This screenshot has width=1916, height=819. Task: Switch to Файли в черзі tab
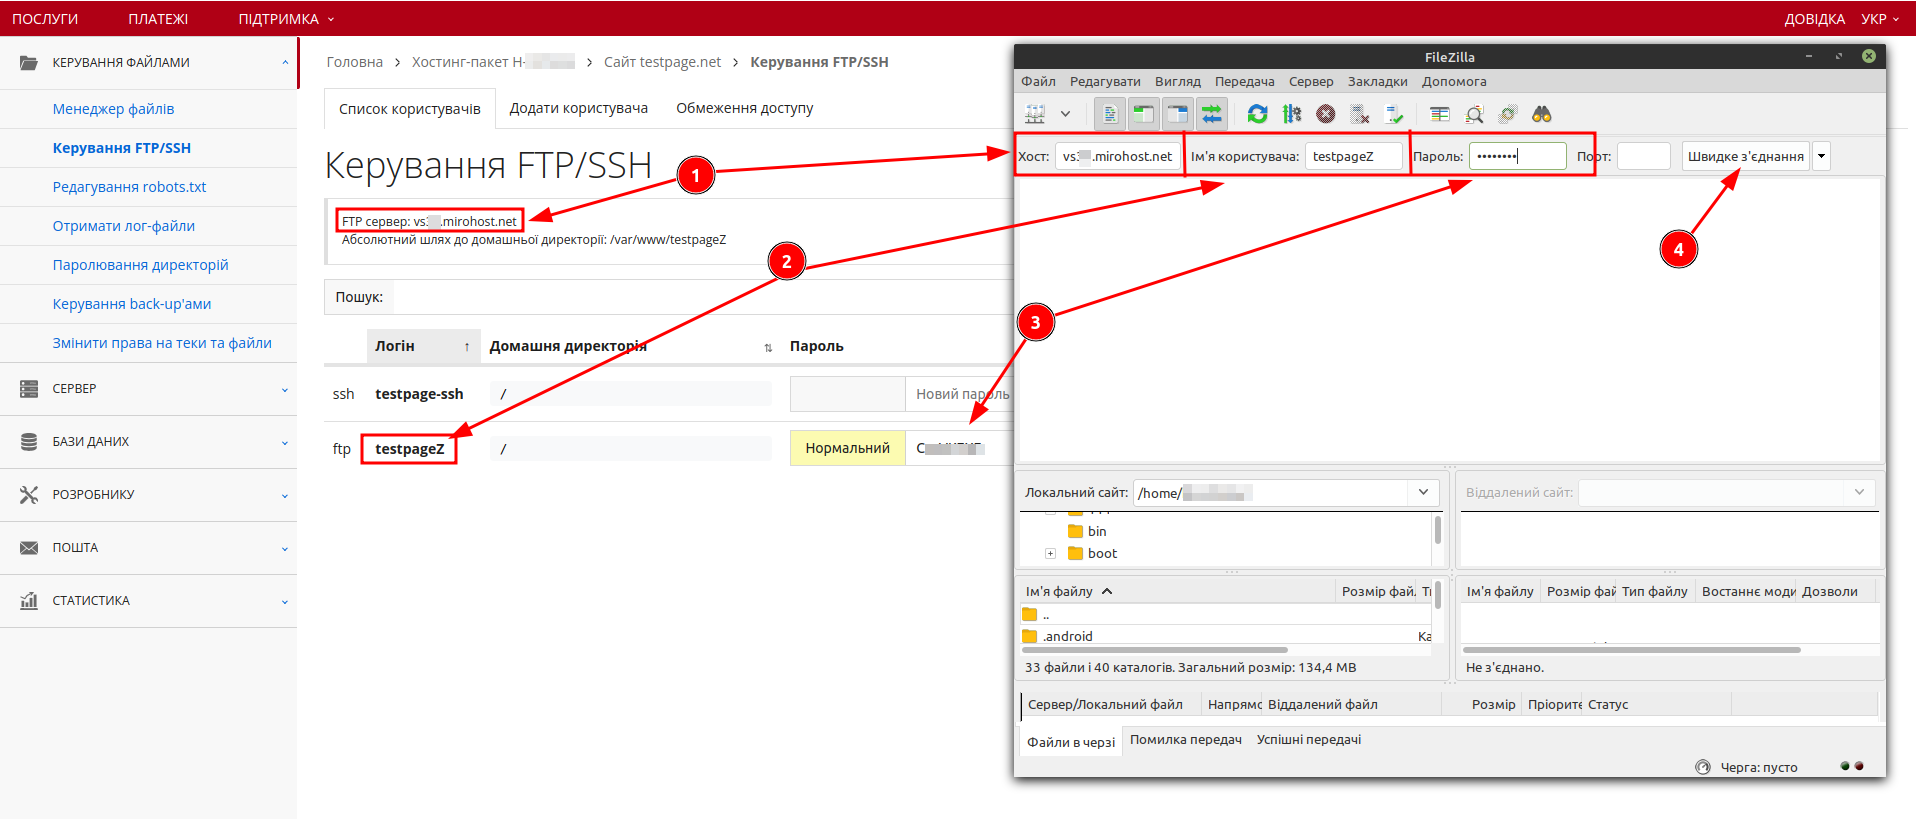[x=1071, y=742]
